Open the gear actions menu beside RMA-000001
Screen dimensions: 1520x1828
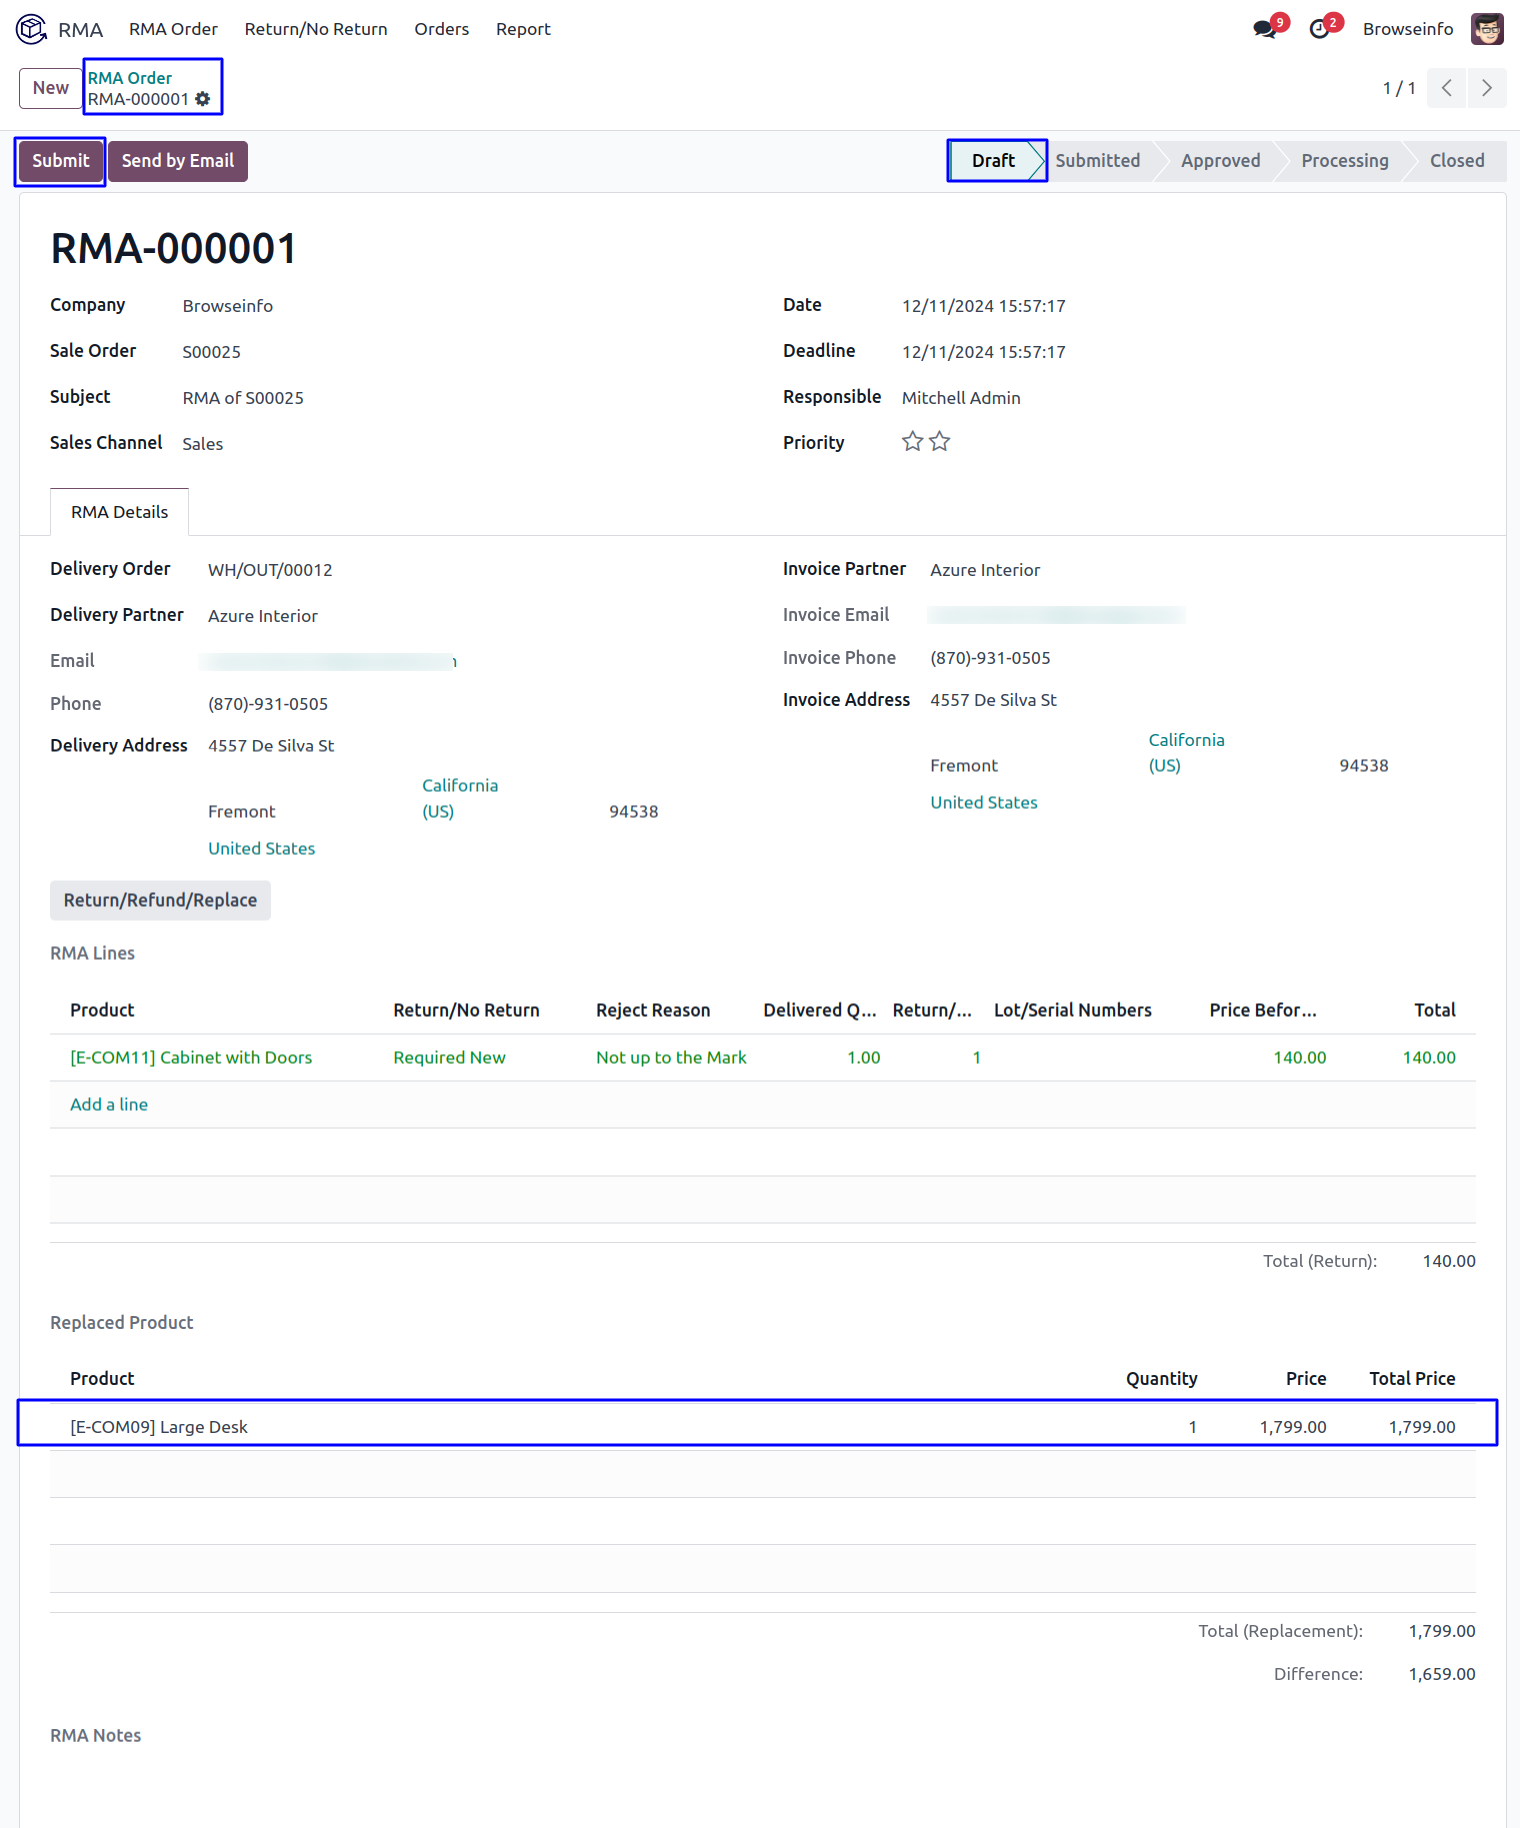(203, 99)
